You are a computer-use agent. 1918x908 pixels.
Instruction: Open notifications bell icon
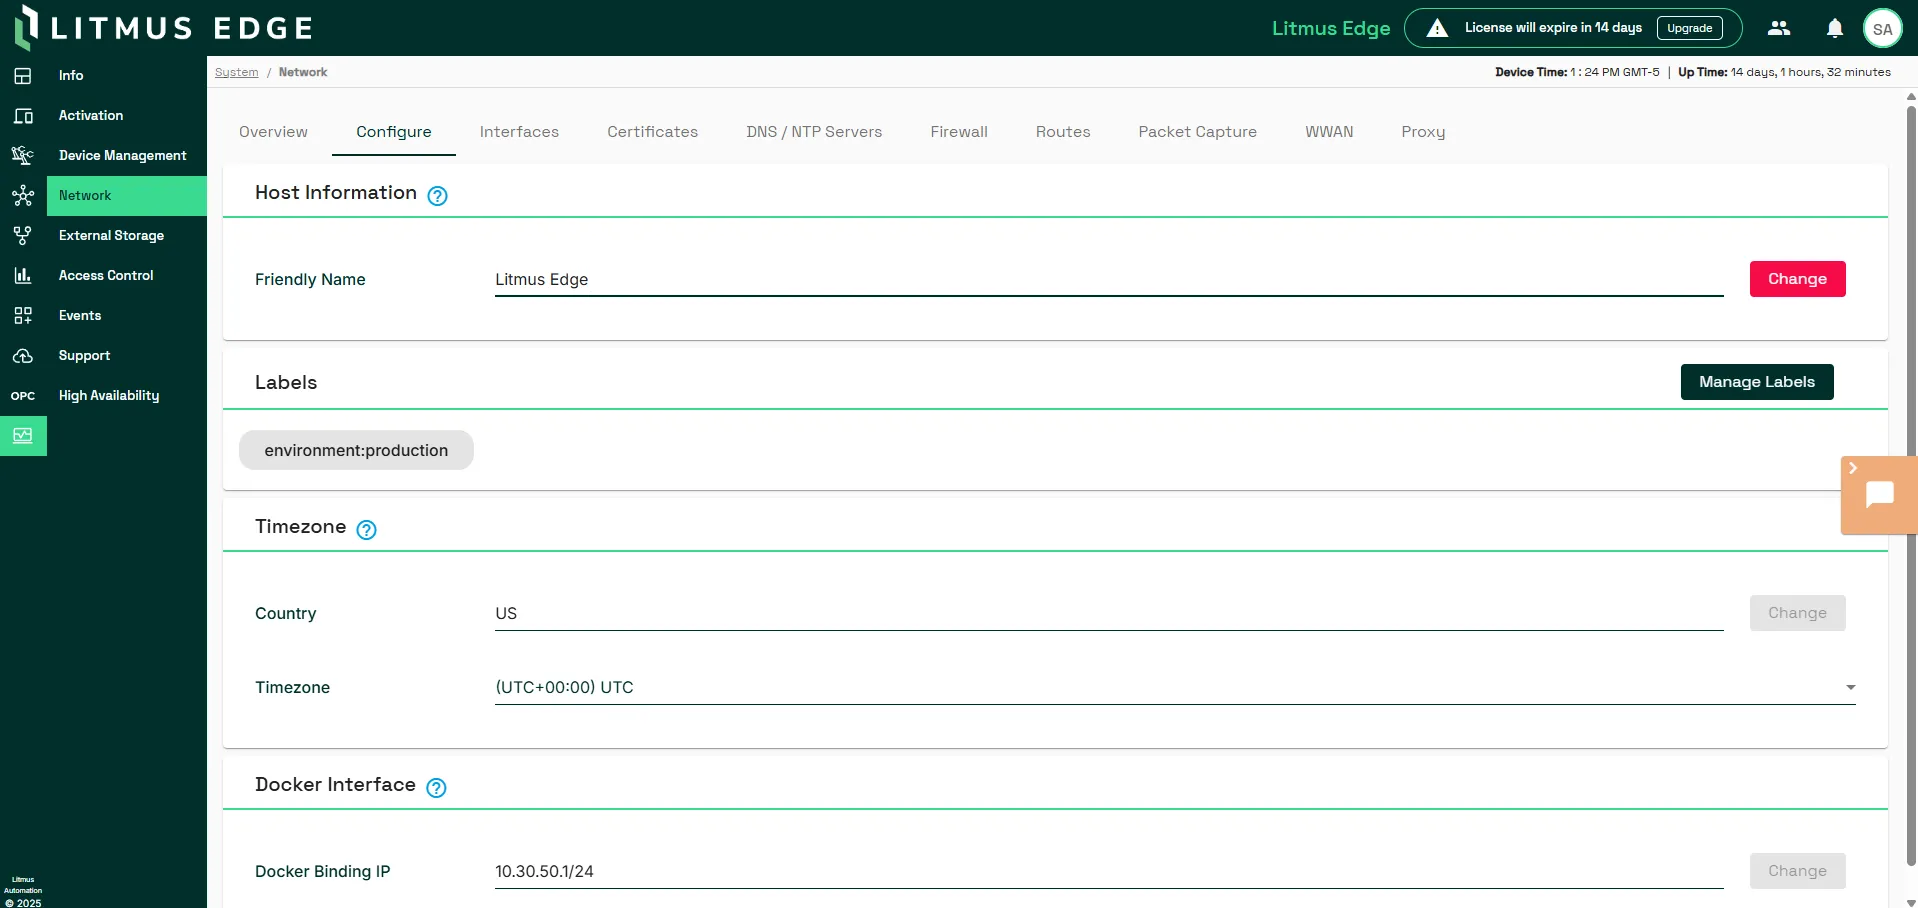point(1835,28)
